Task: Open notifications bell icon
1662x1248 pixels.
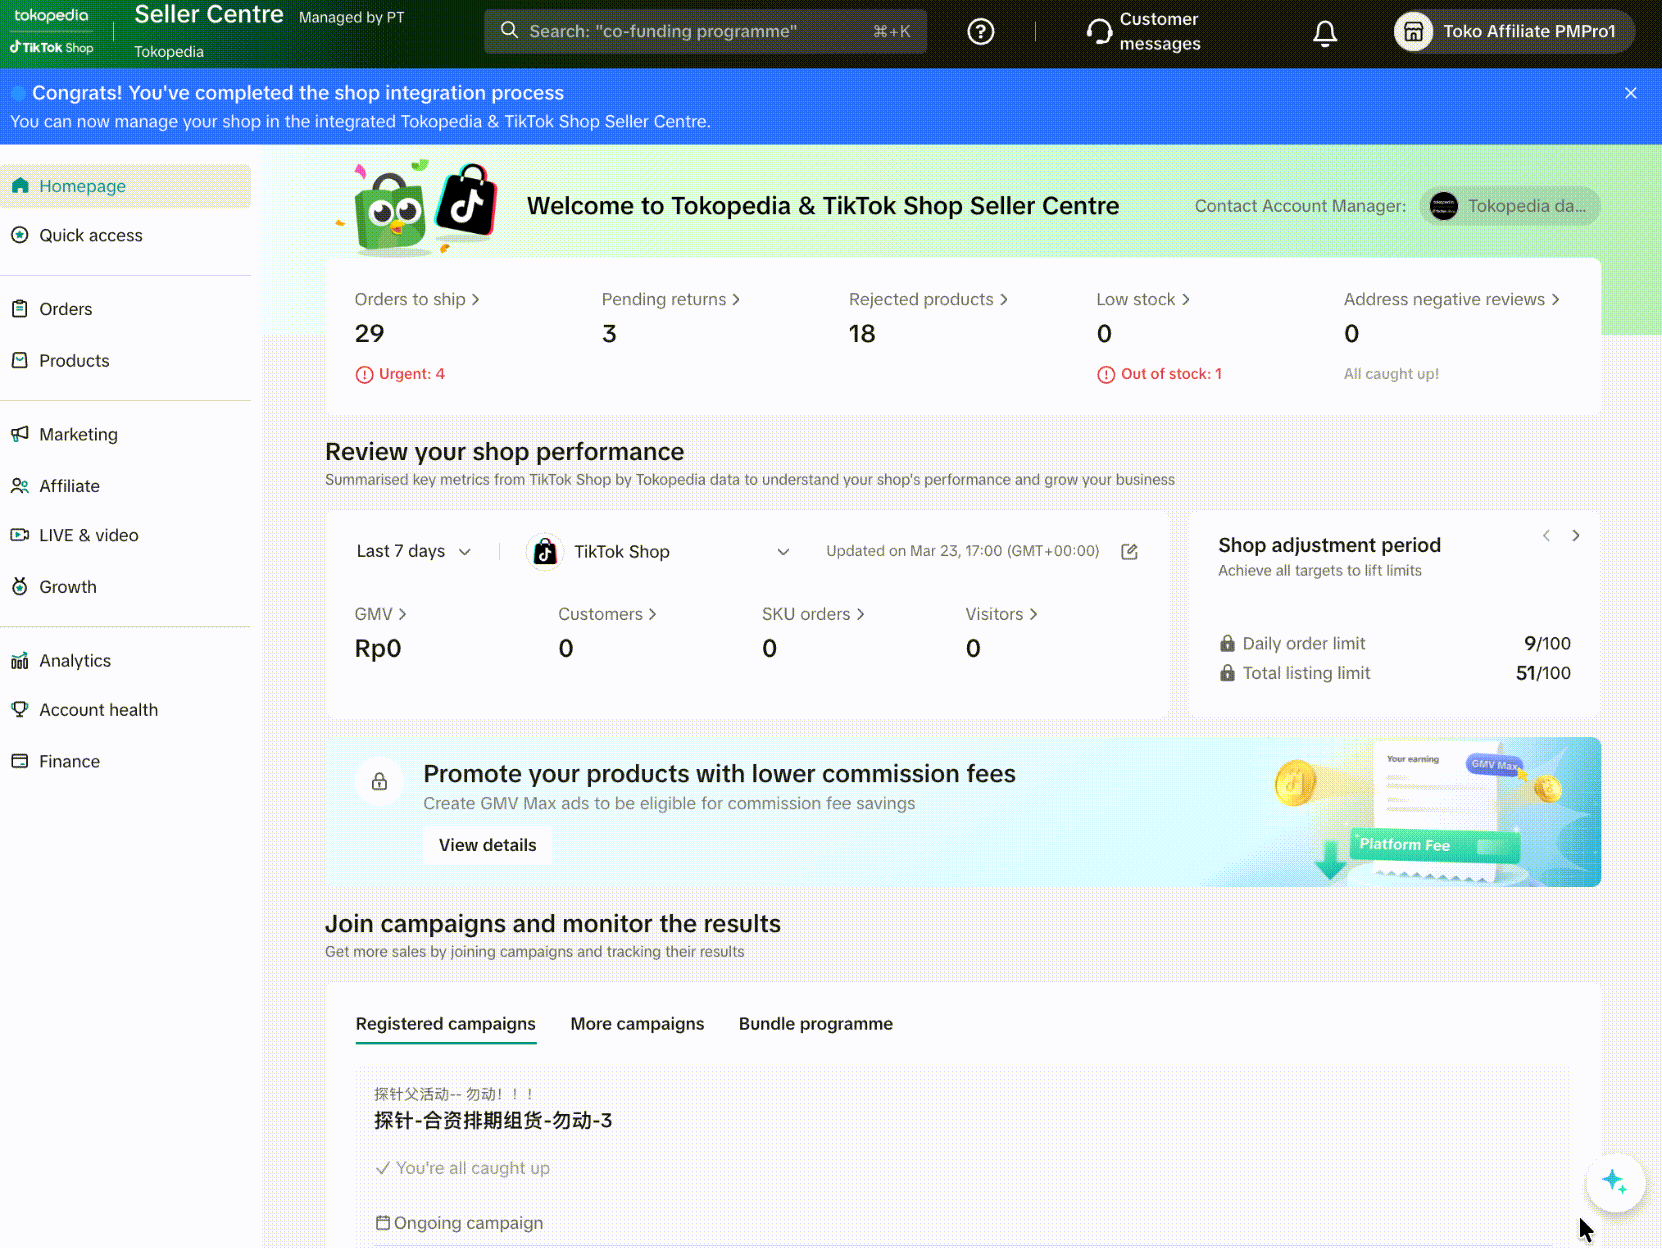Action: [x=1325, y=33]
